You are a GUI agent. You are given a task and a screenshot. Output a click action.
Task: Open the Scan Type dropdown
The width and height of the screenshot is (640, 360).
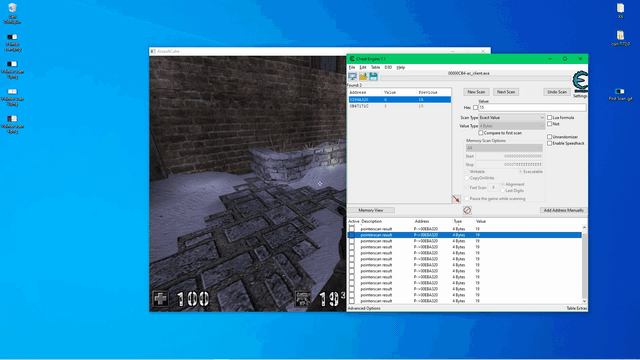coord(511,118)
